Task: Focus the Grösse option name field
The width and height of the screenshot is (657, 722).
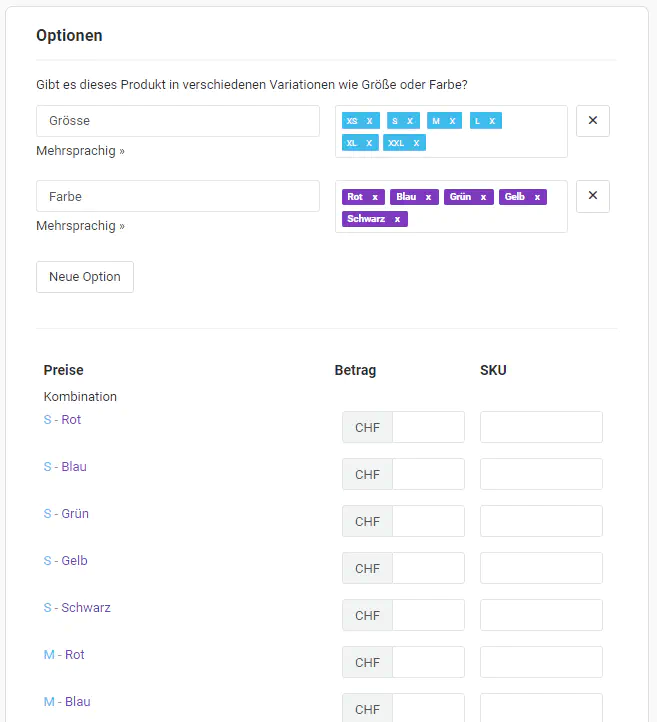Action: (178, 121)
